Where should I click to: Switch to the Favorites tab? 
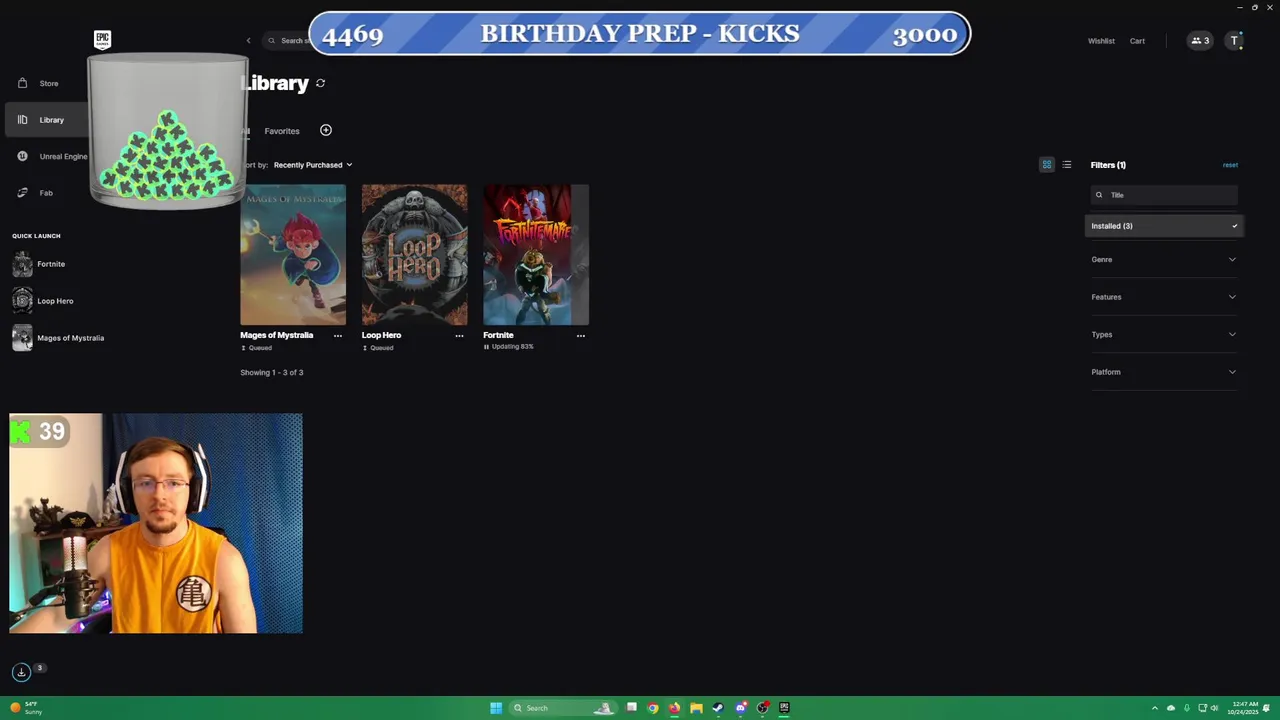point(282,131)
